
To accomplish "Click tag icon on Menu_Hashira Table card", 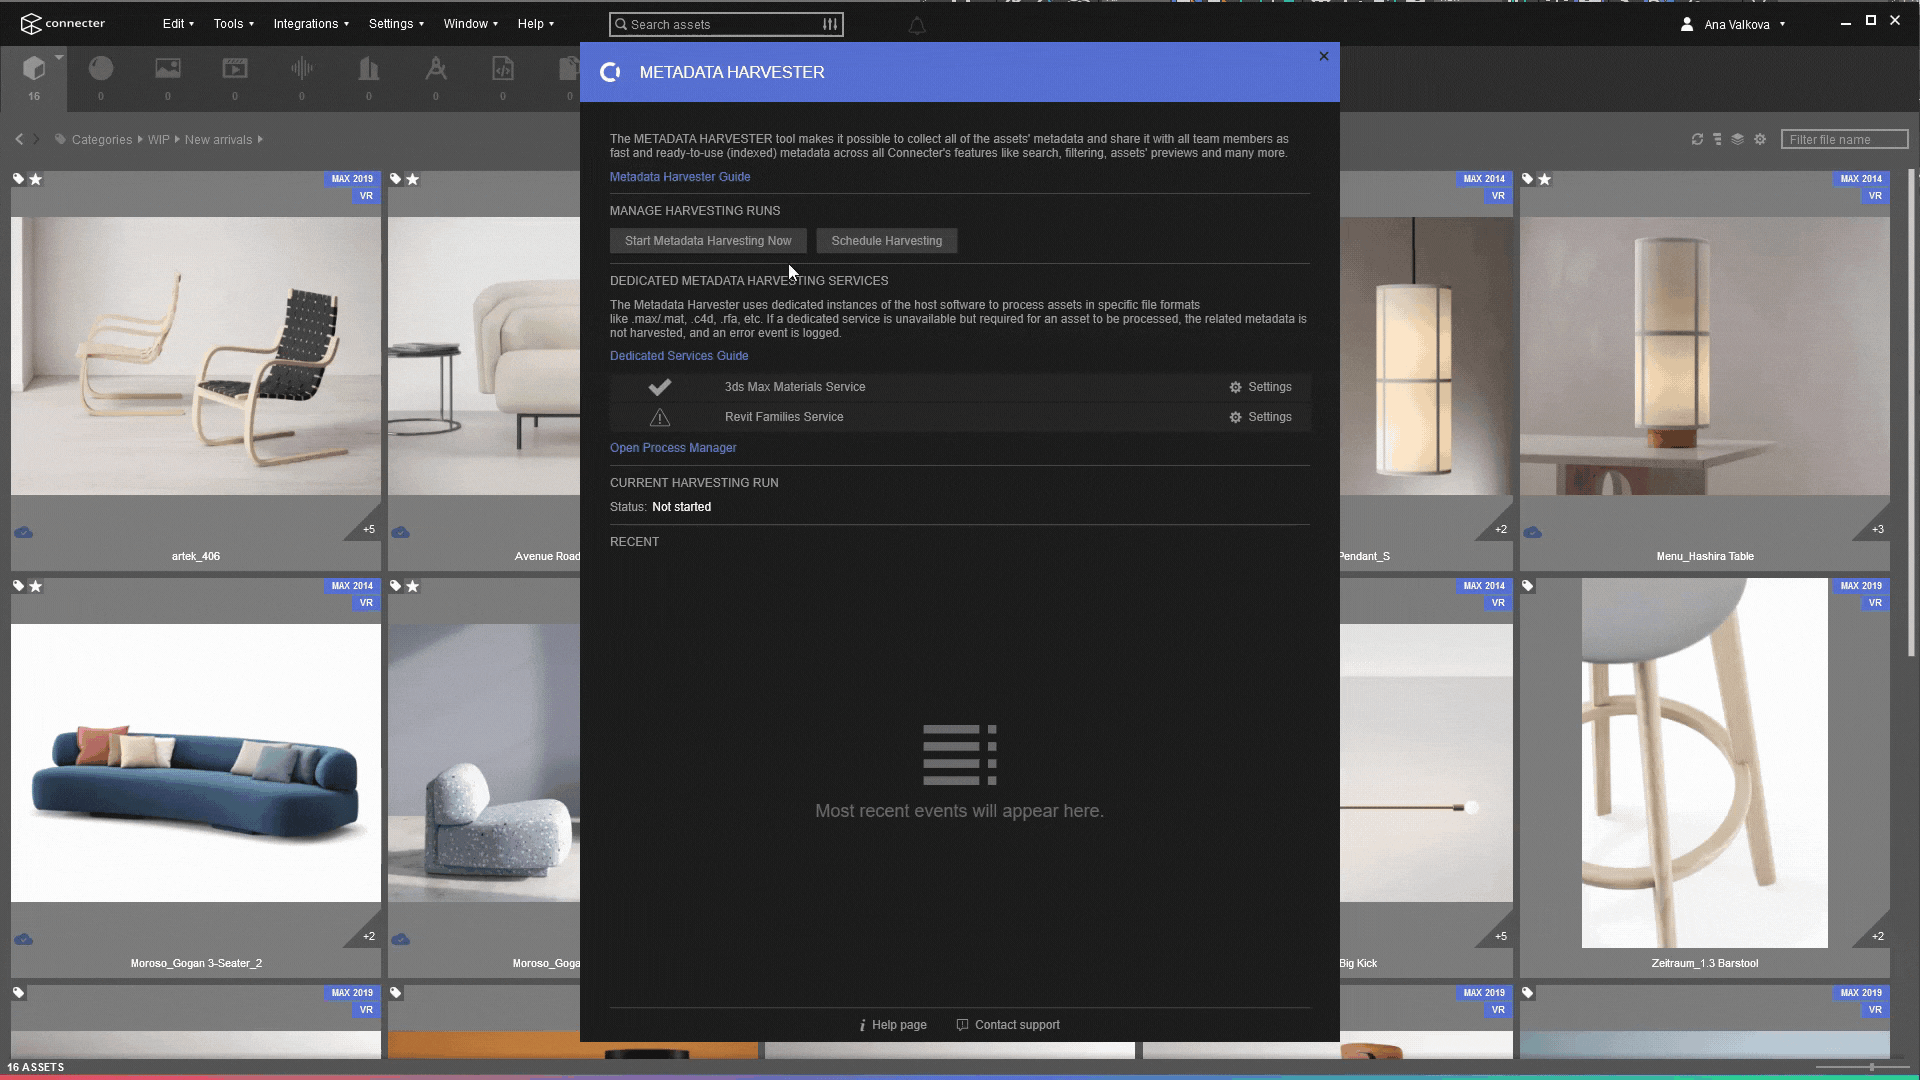I will pyautogui.click(x=1527, y=179).
